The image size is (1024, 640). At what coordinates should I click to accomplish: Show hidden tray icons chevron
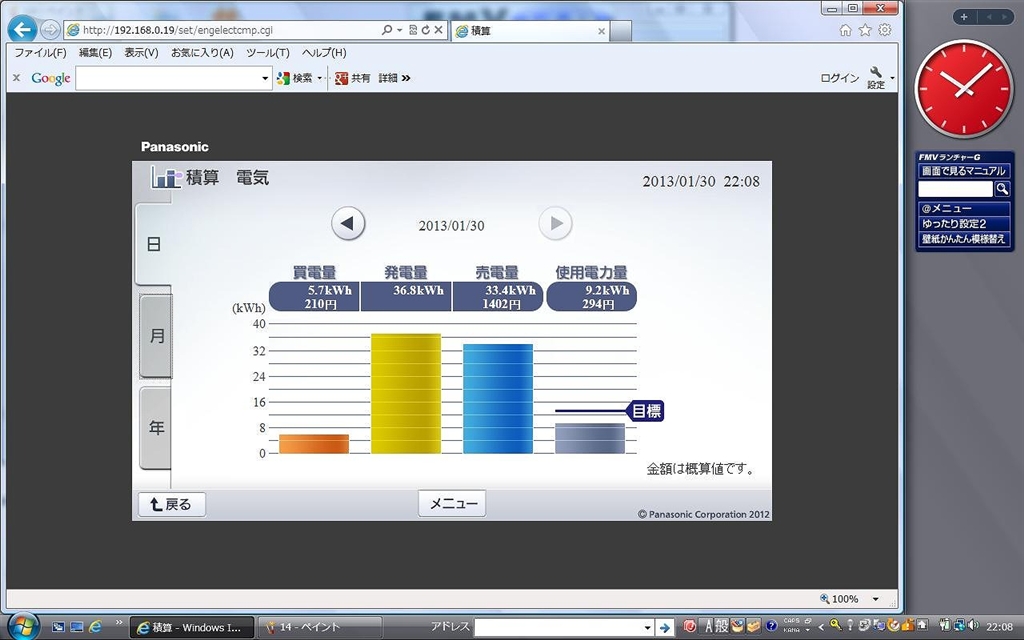(x=822, y=627)
